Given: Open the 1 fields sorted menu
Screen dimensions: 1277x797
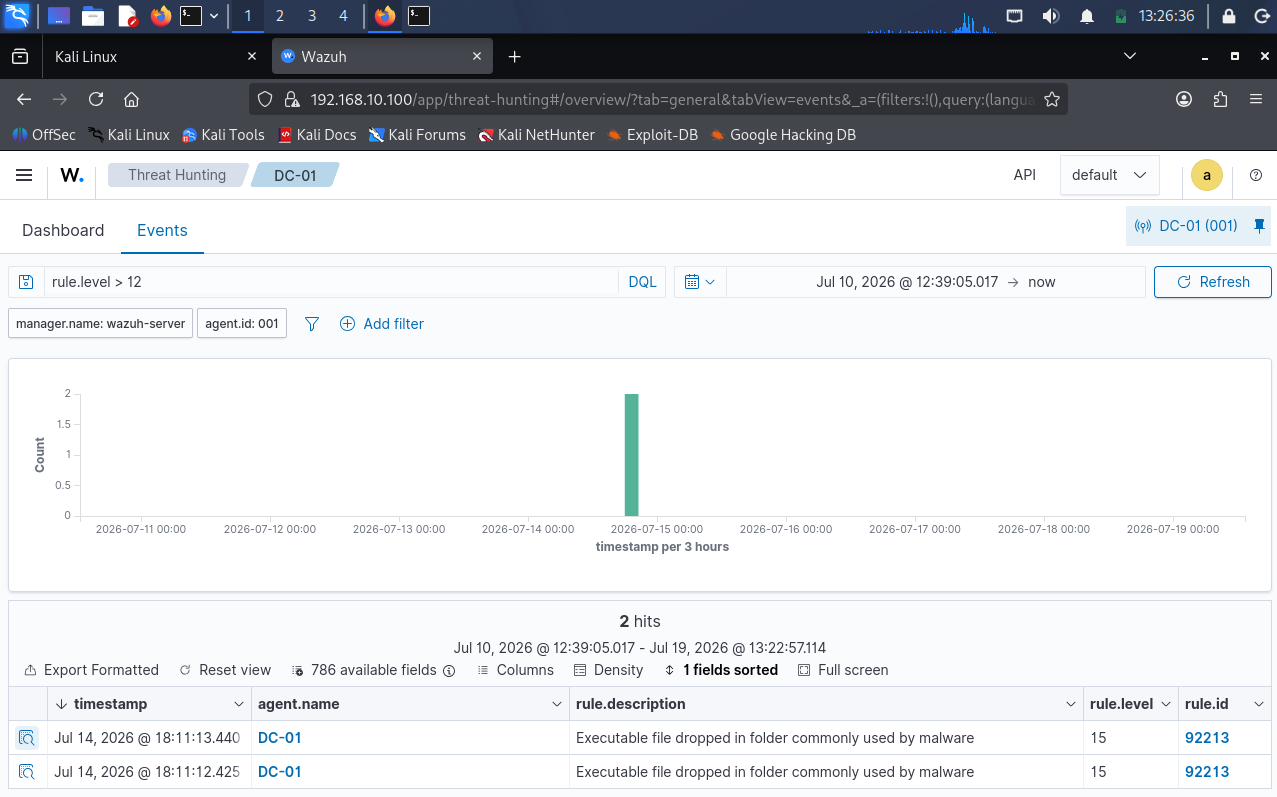Looking at the screenshot, I should pyautogui.click(x=721, y=670).
